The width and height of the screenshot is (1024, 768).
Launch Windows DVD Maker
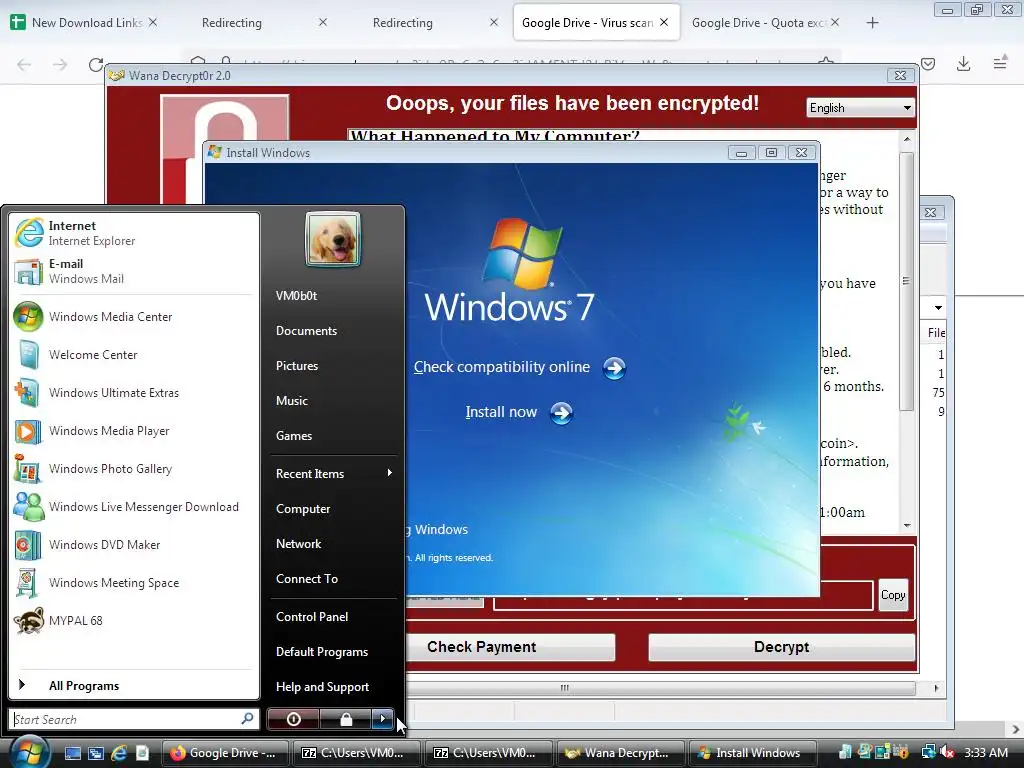[134, 545]
